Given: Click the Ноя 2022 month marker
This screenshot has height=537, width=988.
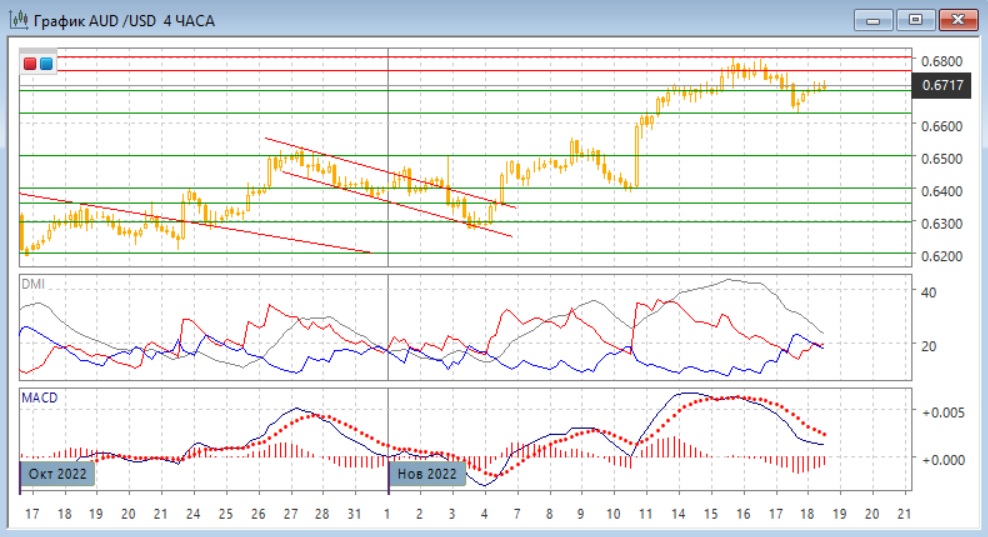Looking at the screenshot, I should (x=429, y=473).
